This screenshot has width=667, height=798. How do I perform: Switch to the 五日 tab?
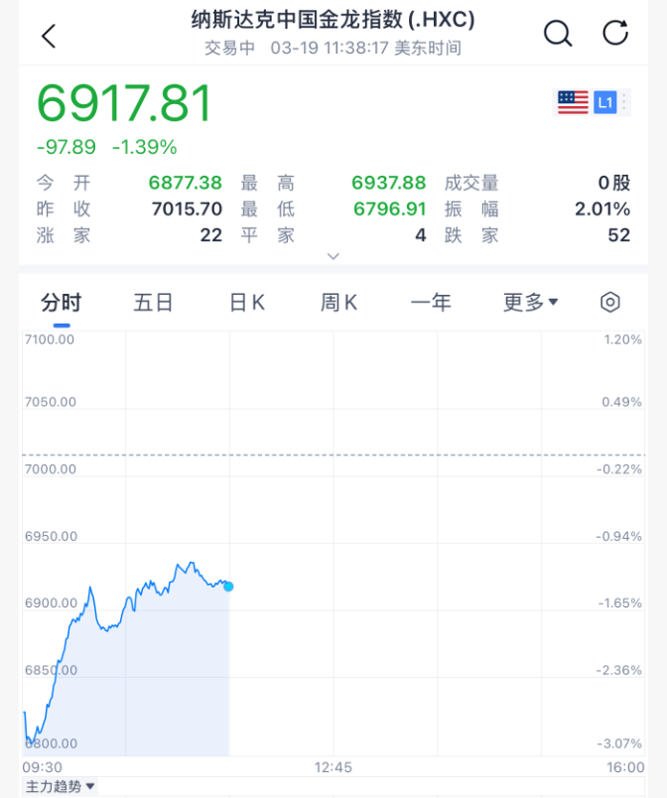tap(153, 302)
